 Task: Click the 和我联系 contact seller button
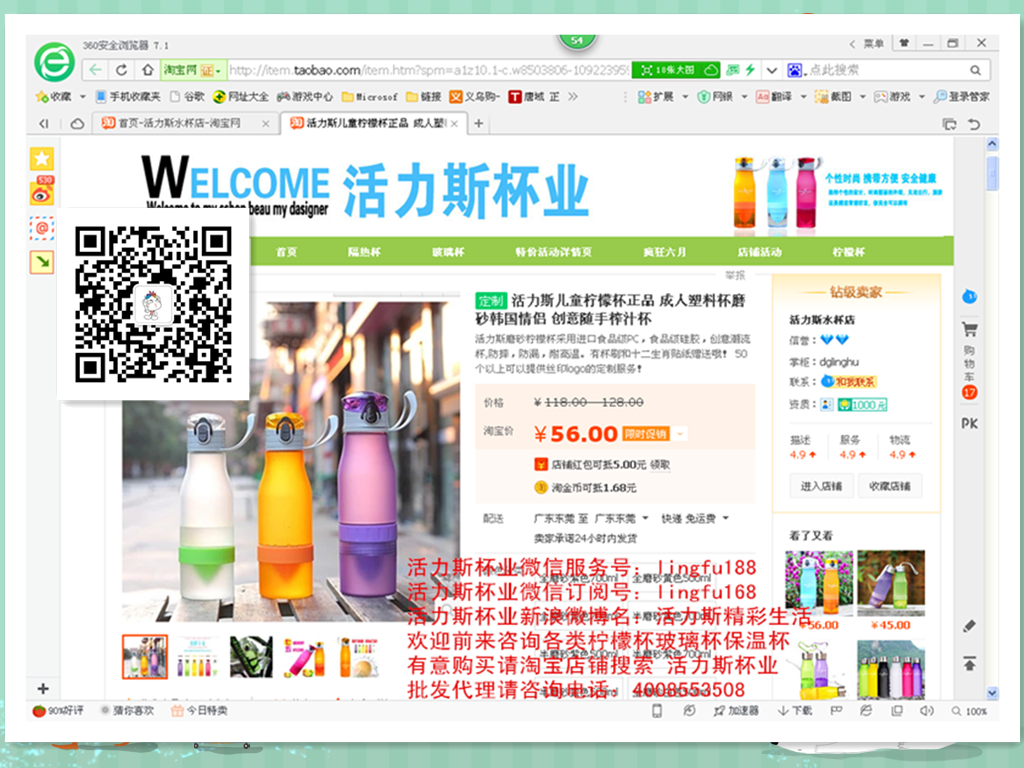pos(849,382)
